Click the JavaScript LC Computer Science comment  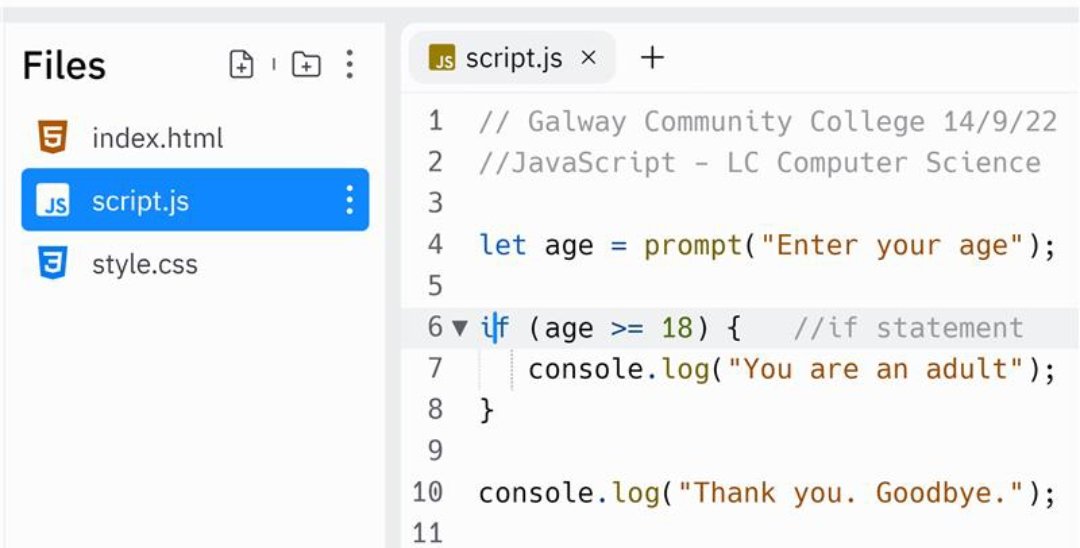pos(759,163)
